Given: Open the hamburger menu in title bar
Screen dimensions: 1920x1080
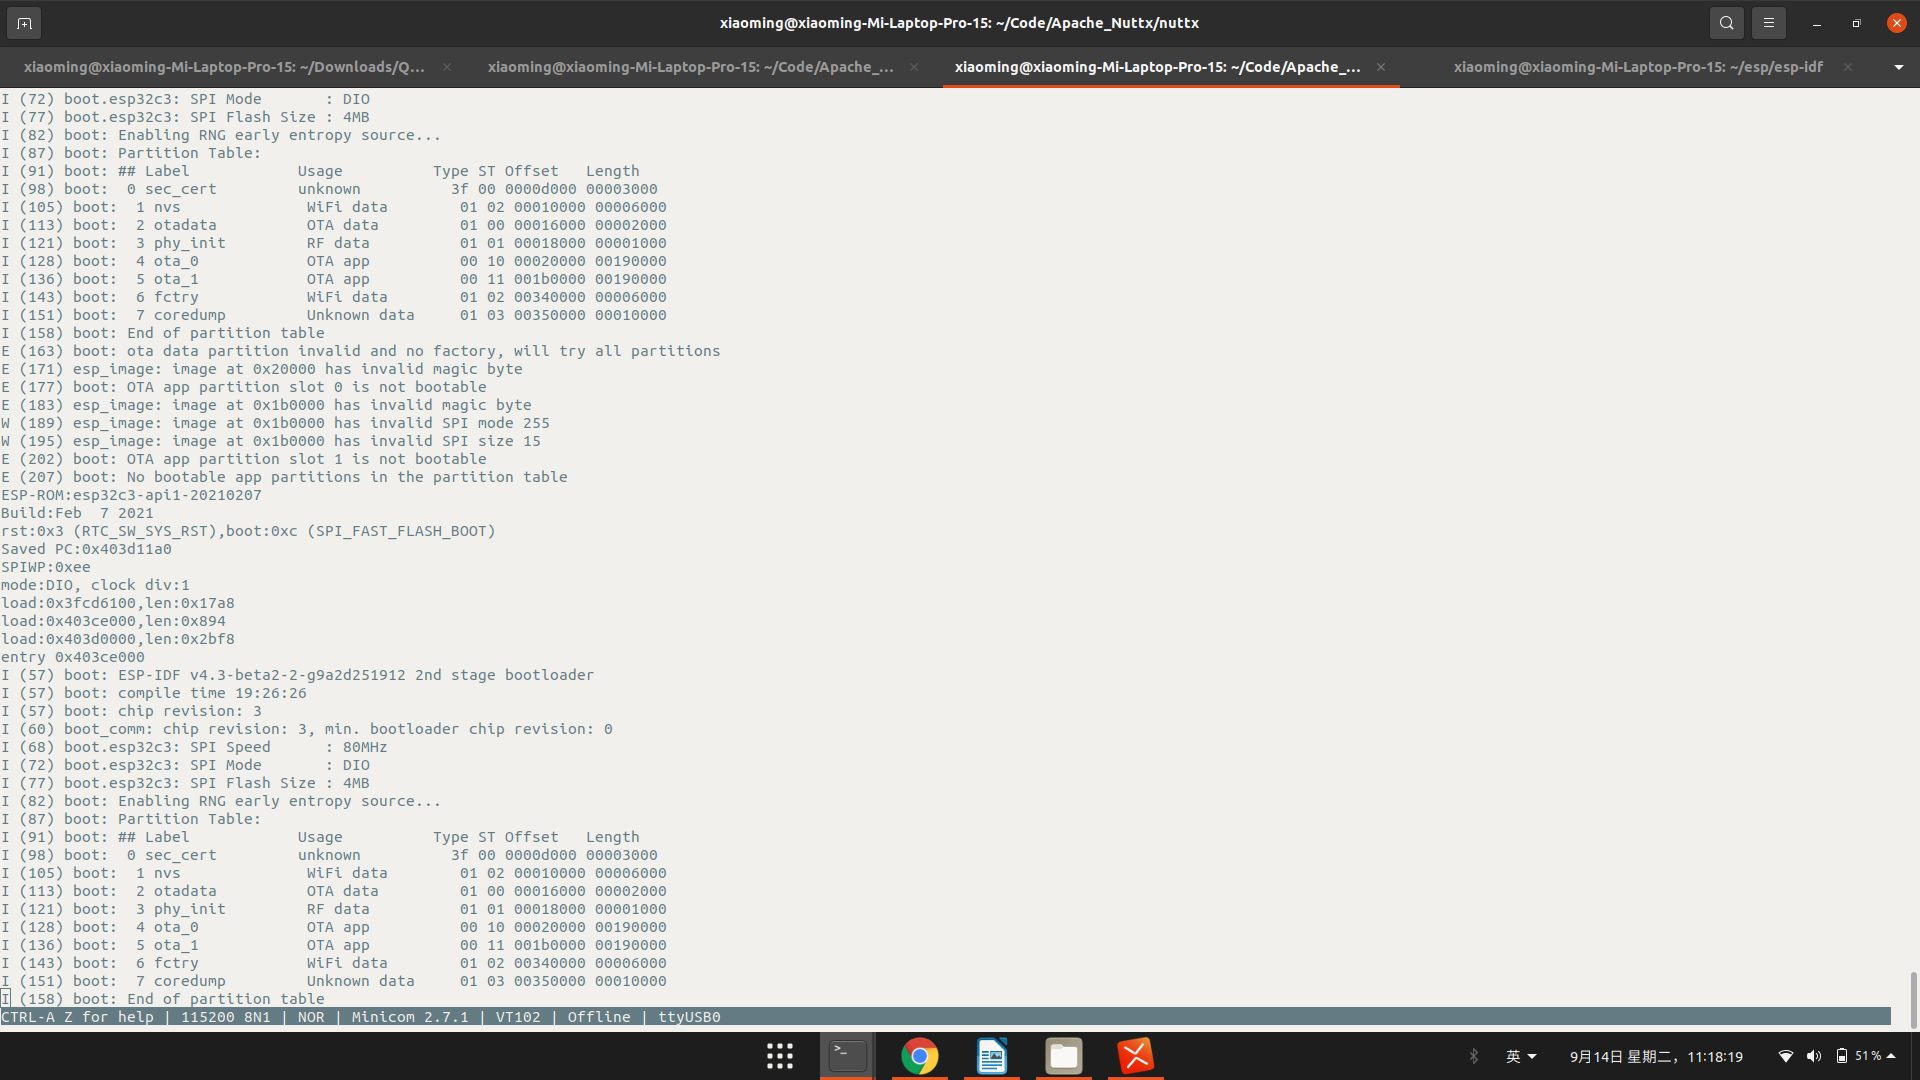Looking at the screenshot, I should click(x=1768, y=22).
